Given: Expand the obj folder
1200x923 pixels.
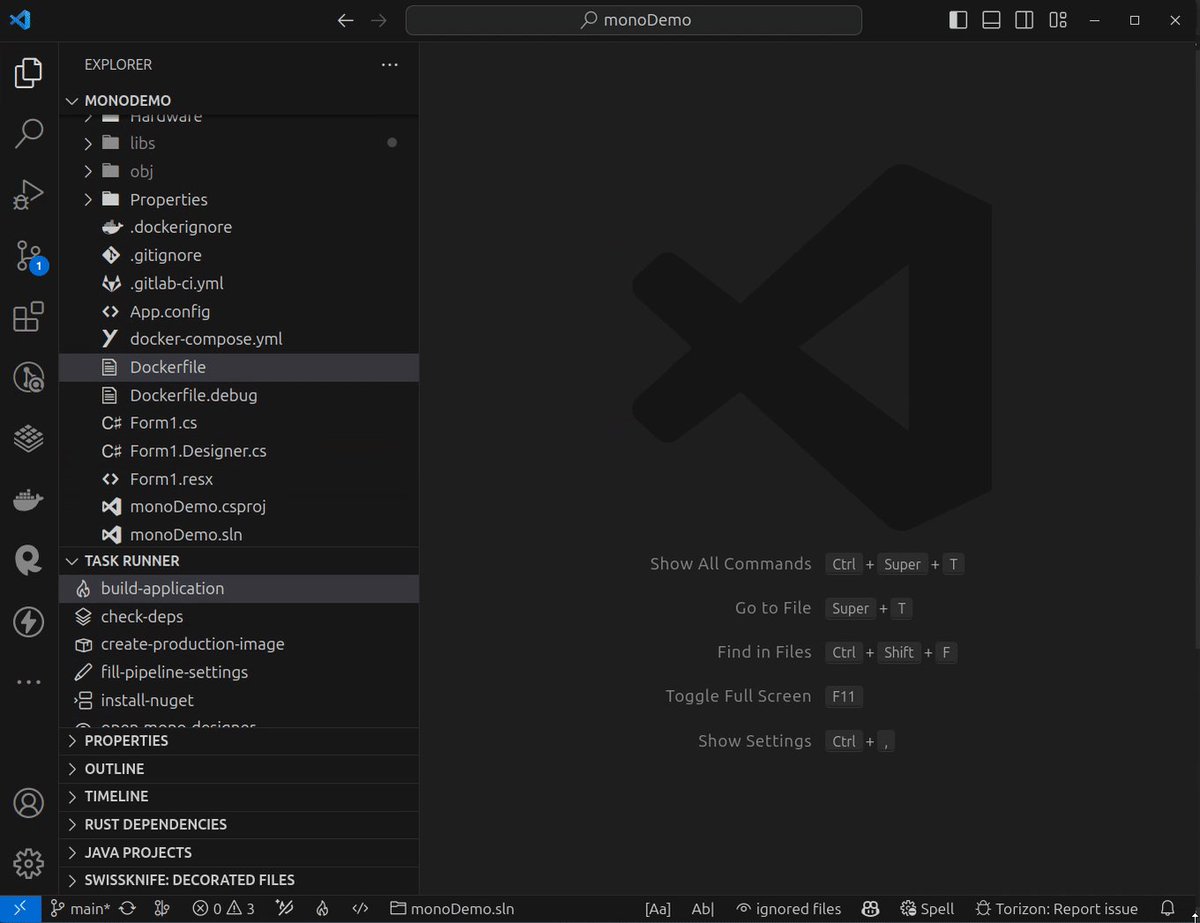Looking at the screenshot, I should tap(239, 171).
